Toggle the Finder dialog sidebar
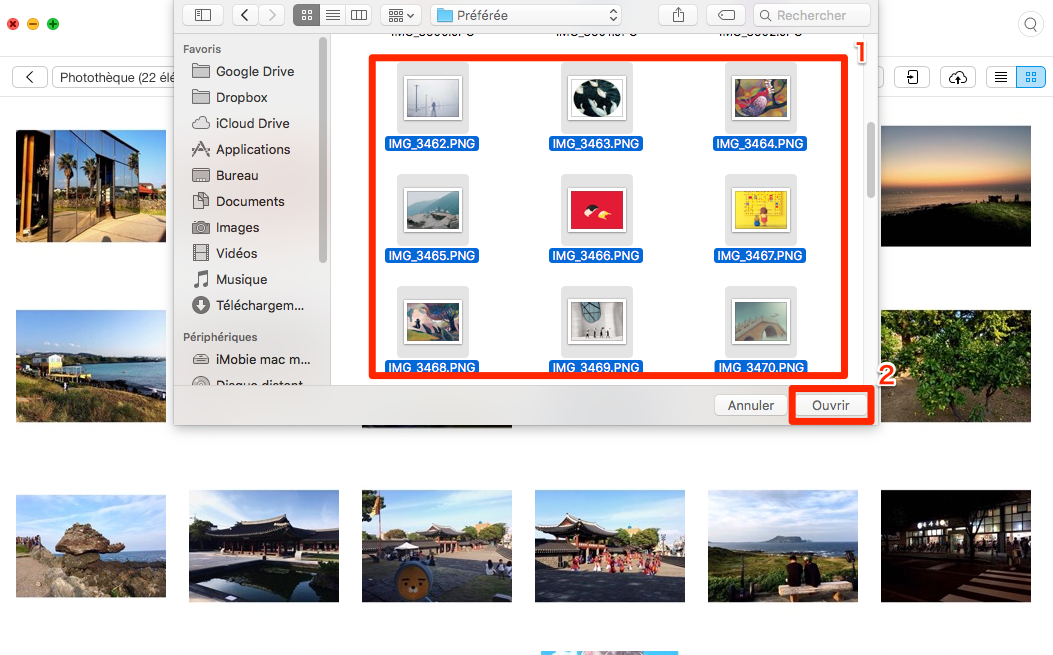Image resolution: width=1053 pixels, height=655 pixels. pos(203,15)
